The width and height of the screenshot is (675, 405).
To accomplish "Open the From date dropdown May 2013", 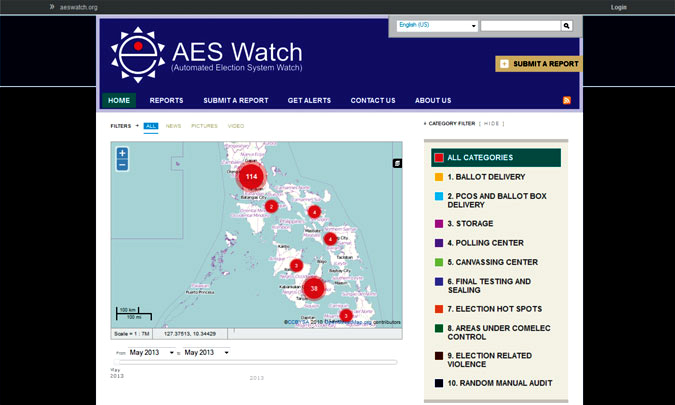I will pos(152,352).
